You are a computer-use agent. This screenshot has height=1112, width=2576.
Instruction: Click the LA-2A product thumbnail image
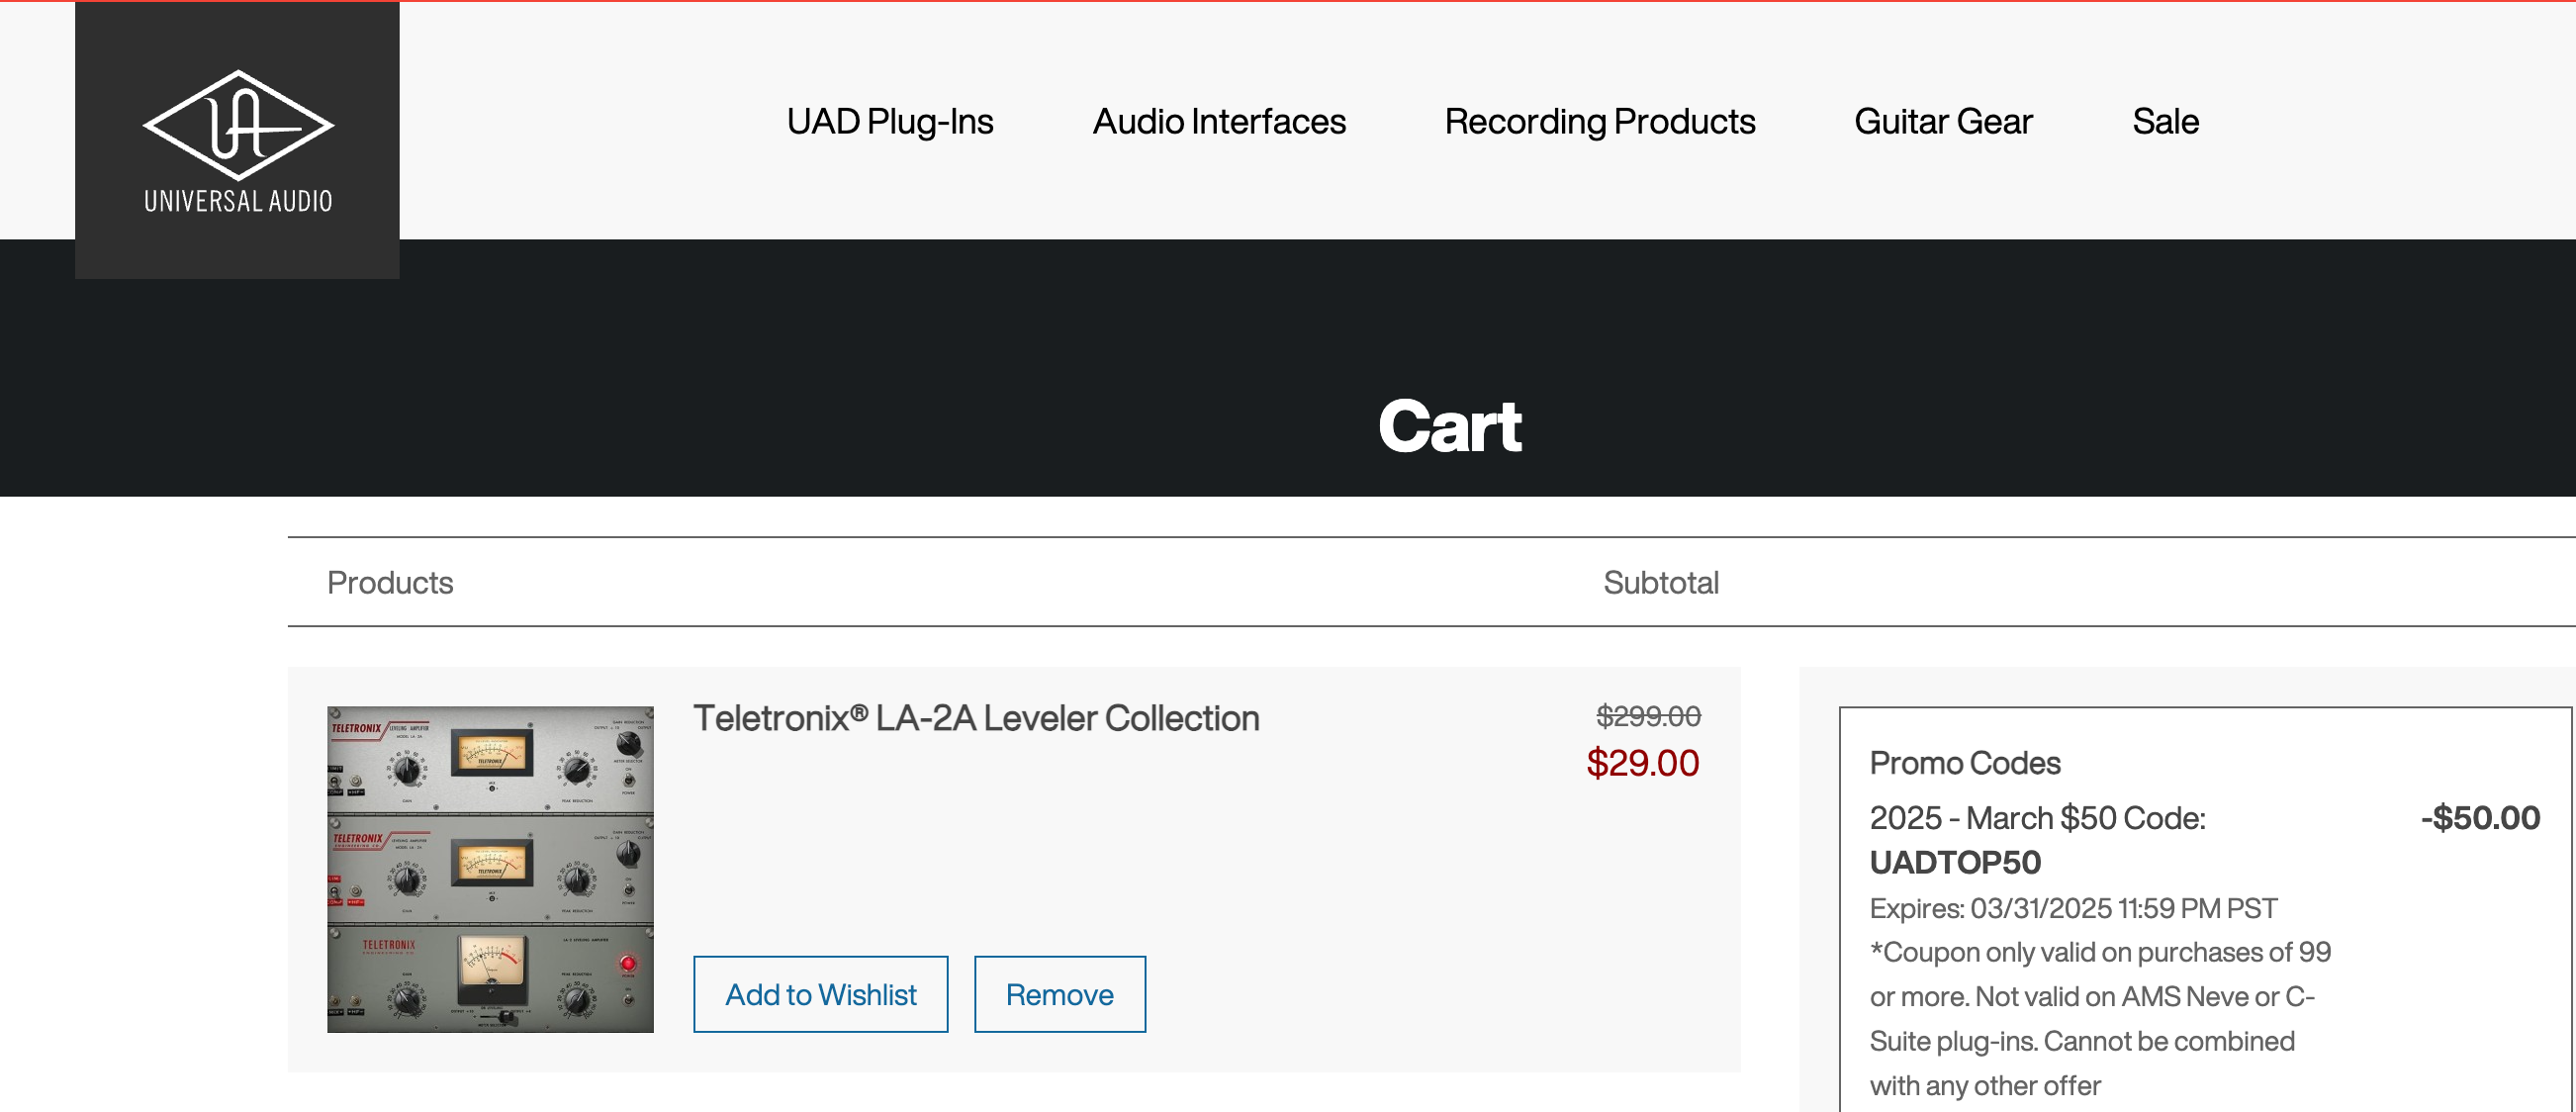tap(489, 865)
